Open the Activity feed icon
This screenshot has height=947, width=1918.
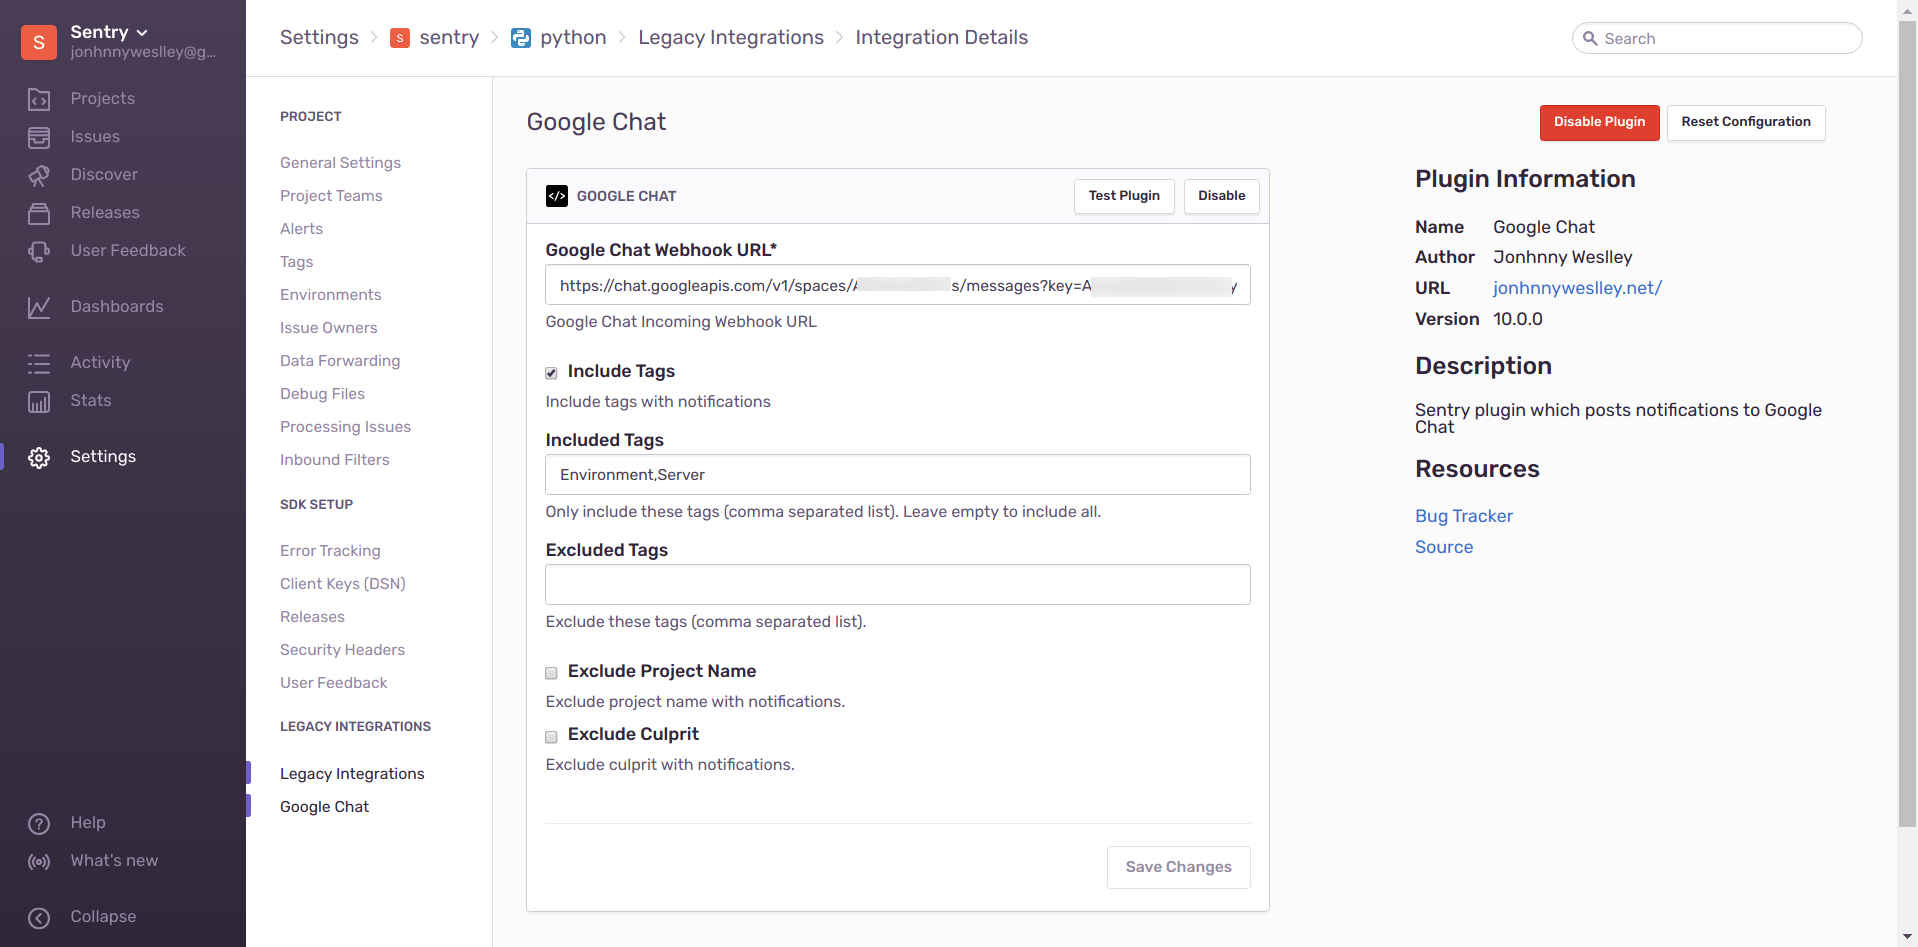(40, 363)
